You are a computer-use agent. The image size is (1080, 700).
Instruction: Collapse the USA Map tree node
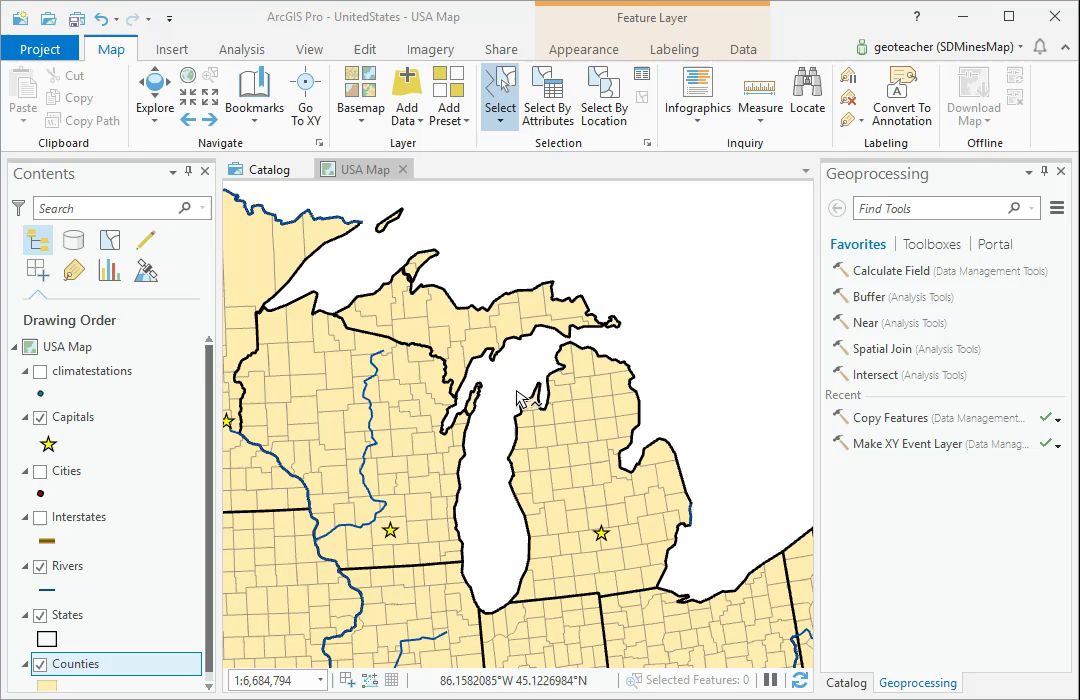coord(14,347)
